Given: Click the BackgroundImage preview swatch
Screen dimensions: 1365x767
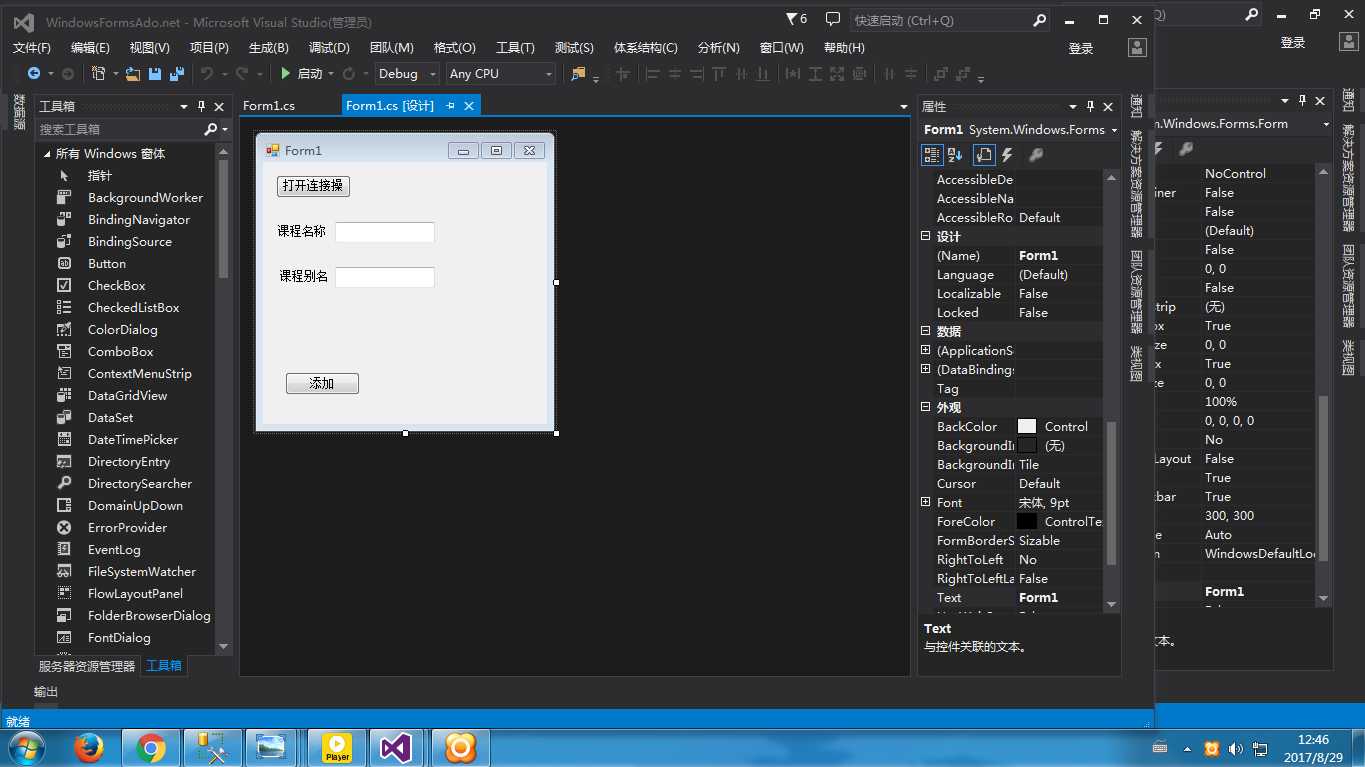Looking at the screenshot, I should [x=1027, y=446].
